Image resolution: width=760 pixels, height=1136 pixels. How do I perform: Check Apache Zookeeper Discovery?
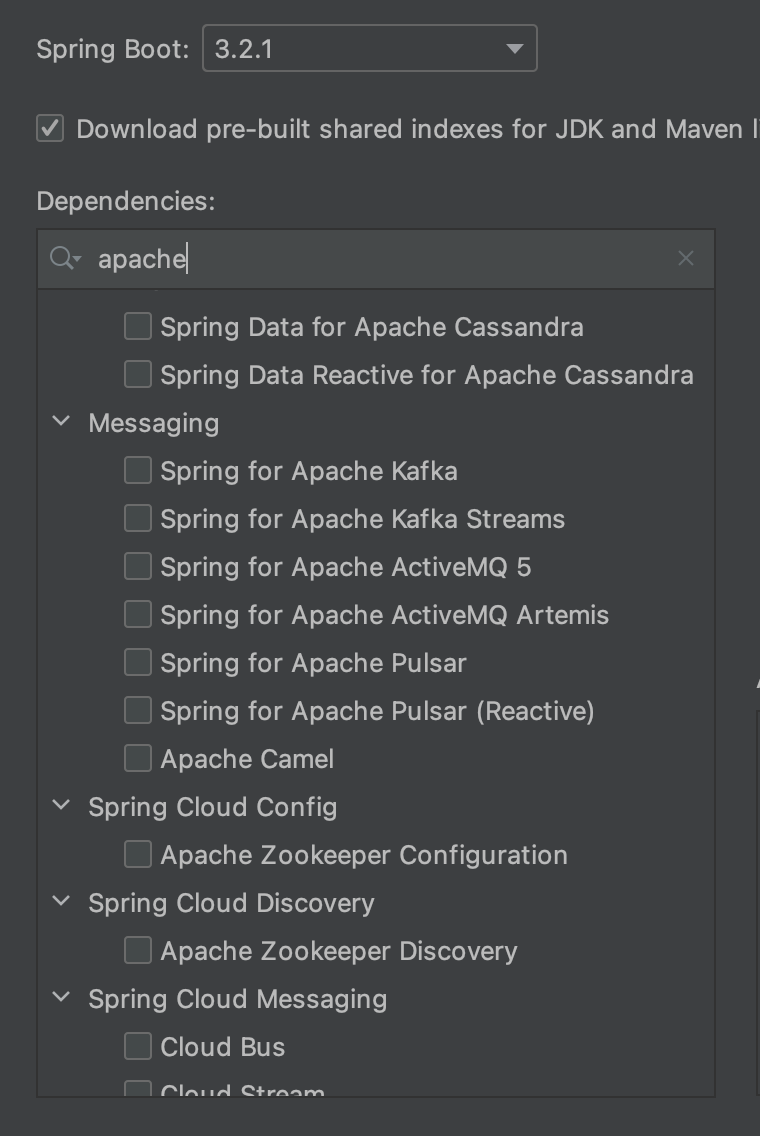[x=138, y=950]
